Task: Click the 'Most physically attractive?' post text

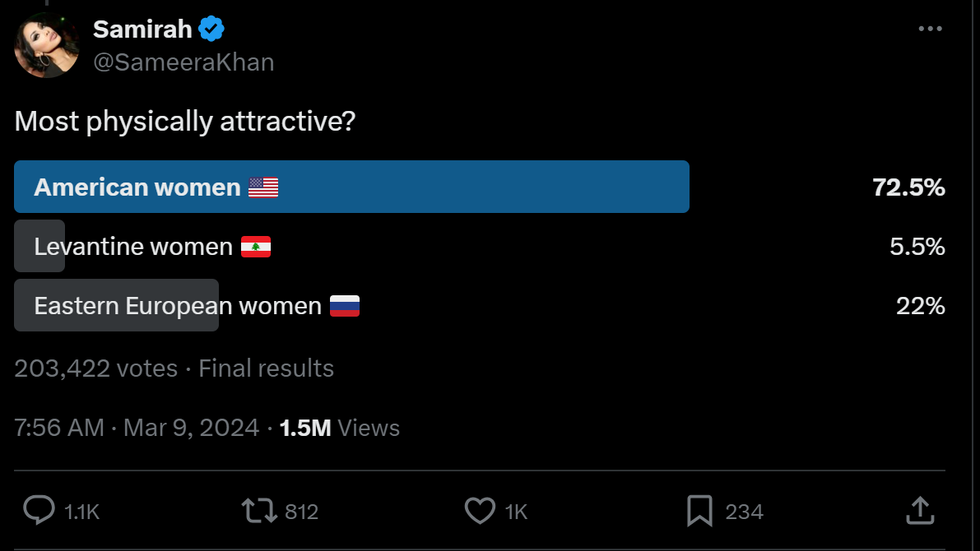Action: pyautogui.click(x=185, y=122)
